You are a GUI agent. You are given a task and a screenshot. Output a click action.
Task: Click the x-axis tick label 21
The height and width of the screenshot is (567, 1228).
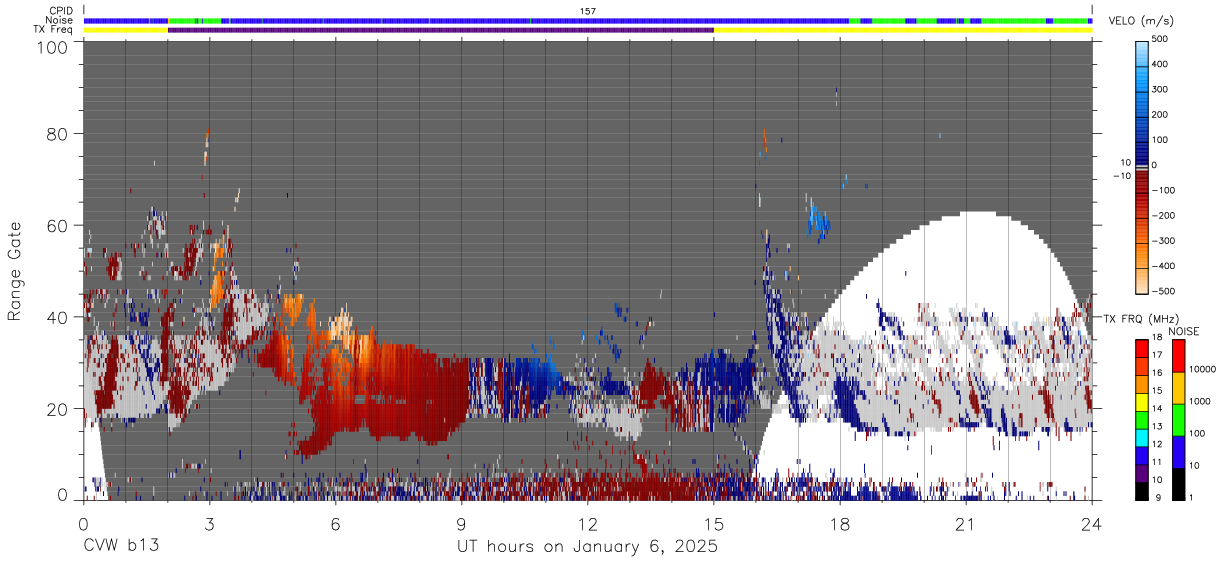coord(966,523)
